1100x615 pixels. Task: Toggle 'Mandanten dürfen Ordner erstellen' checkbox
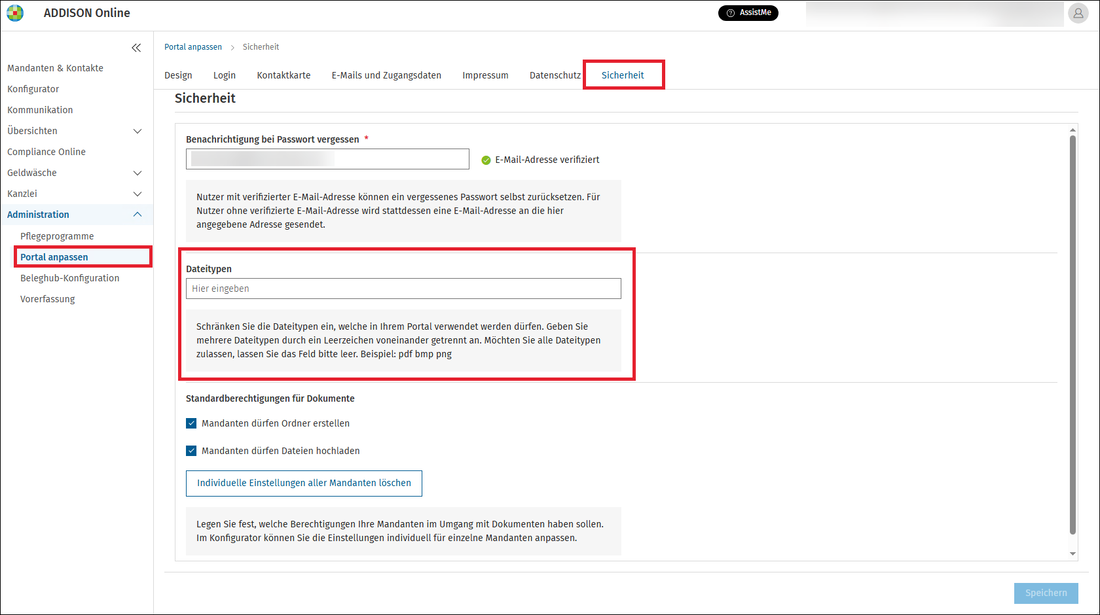coord(191,424)
